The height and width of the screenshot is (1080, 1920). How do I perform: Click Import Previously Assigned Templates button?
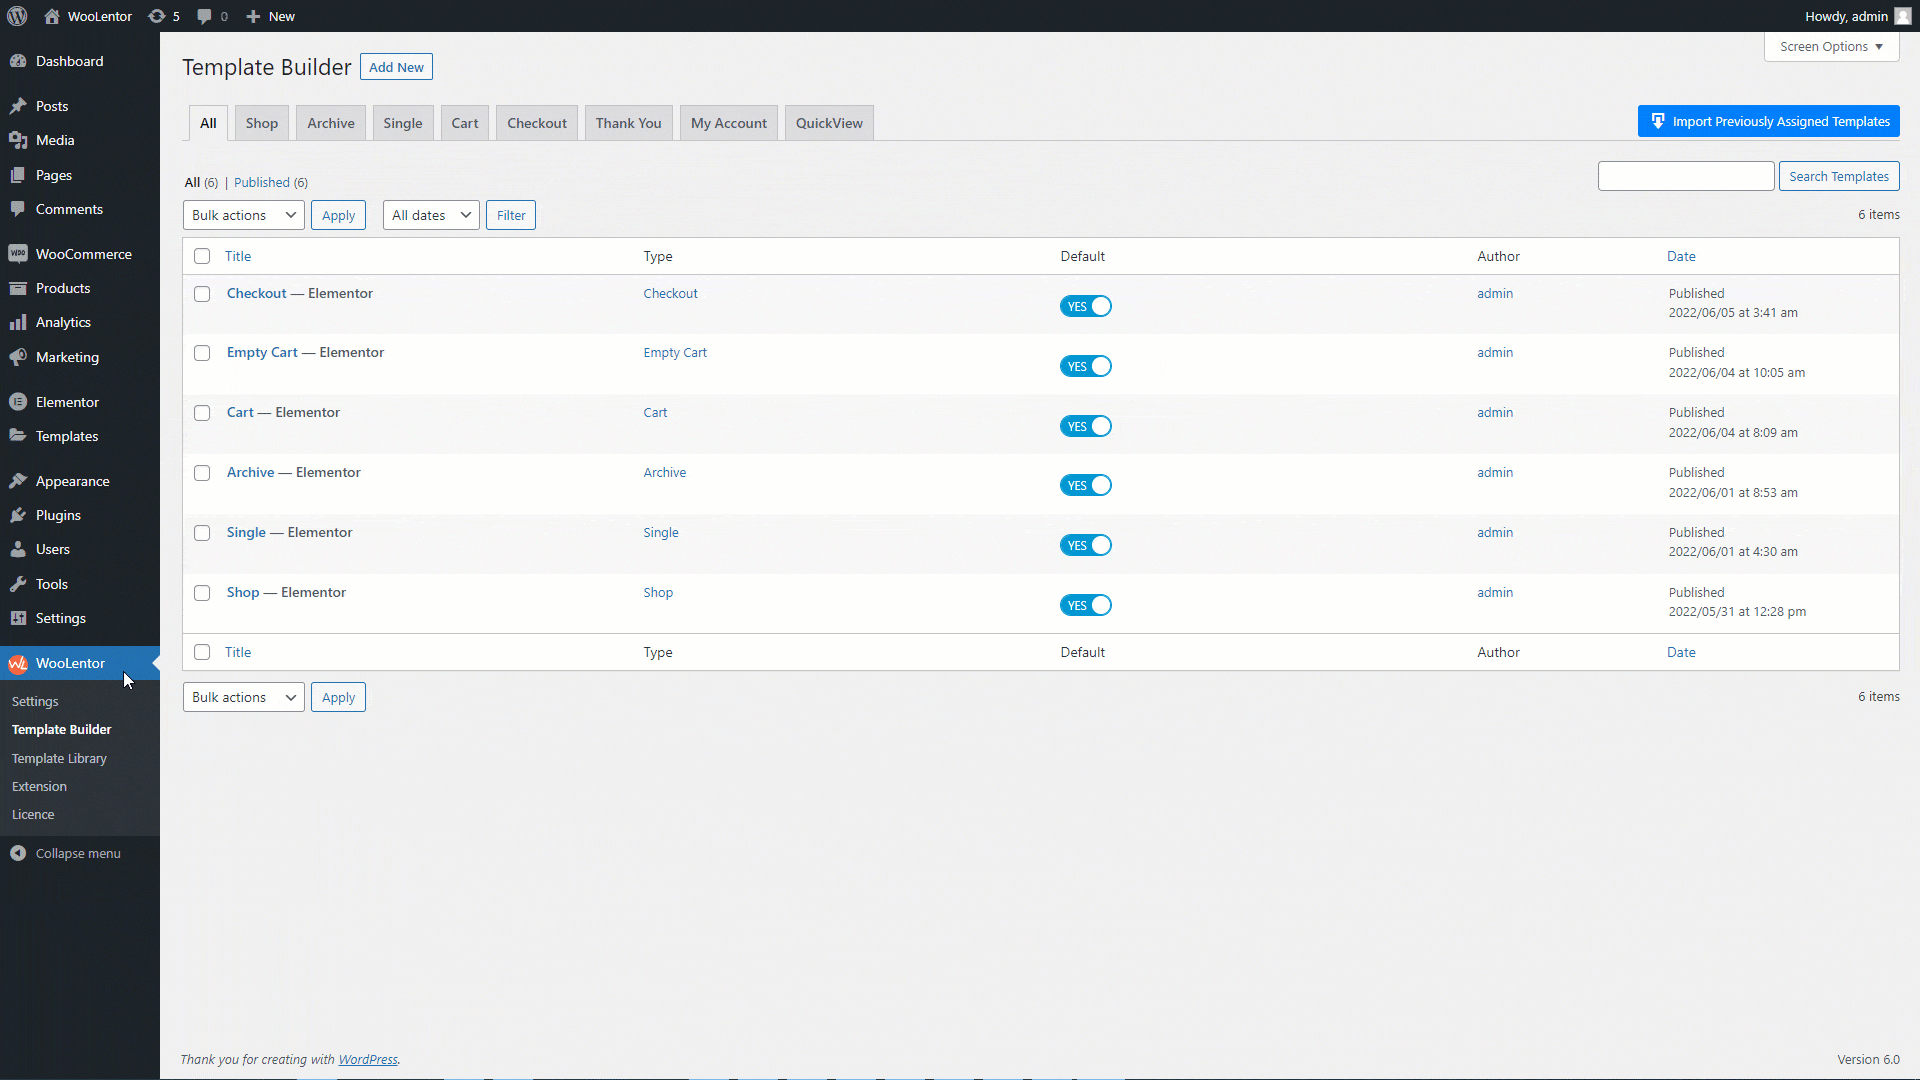click(x=1769, y=121)
